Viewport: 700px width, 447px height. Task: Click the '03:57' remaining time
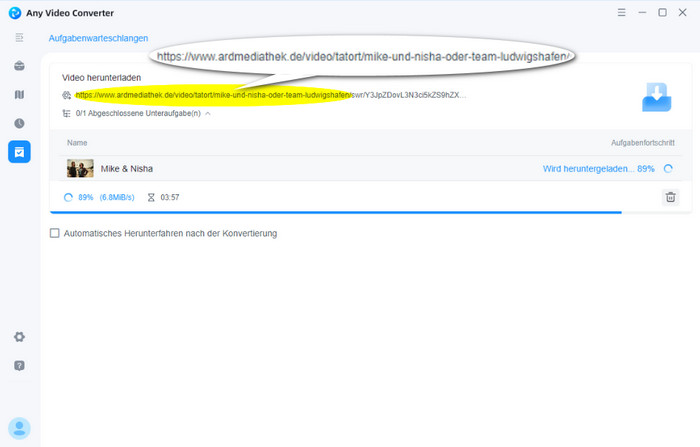click(x=170, y=197)
